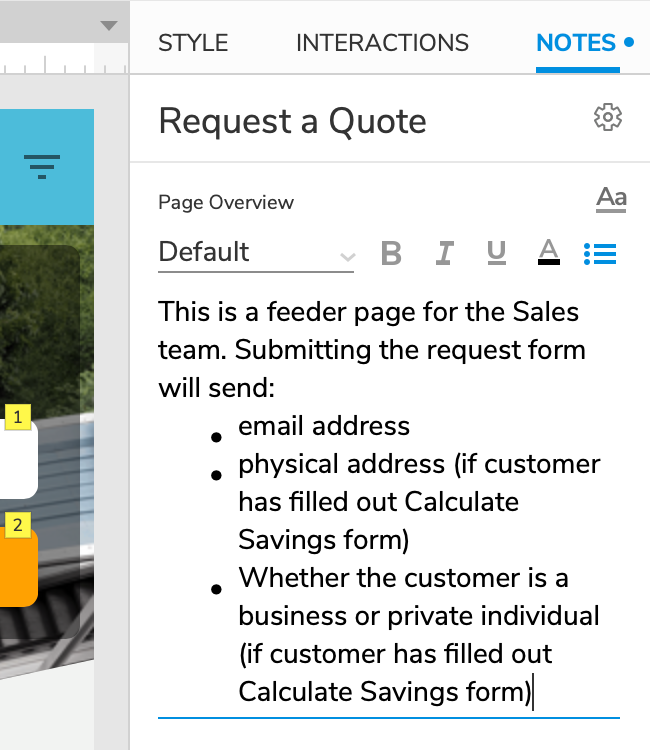Image resolution: width=650 pixels, height=750 pixels.
Task: Toggle italic formatting in notes toolbar
Action: point(444,254)
